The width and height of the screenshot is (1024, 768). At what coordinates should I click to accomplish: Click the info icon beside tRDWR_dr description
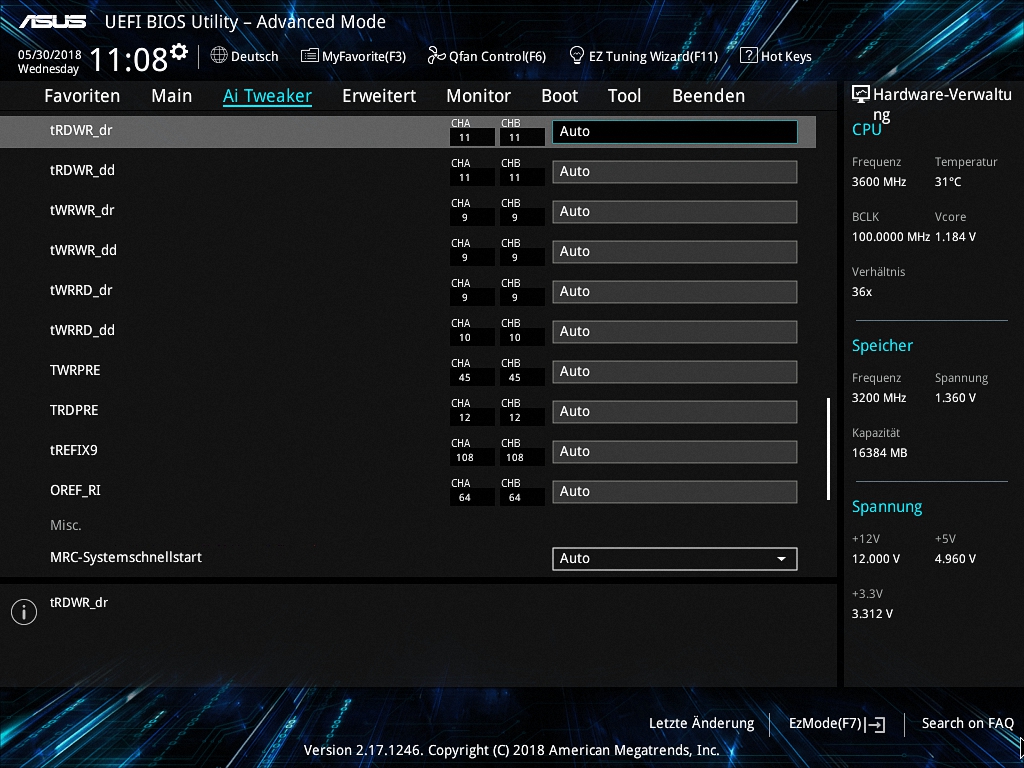point(24,612)
